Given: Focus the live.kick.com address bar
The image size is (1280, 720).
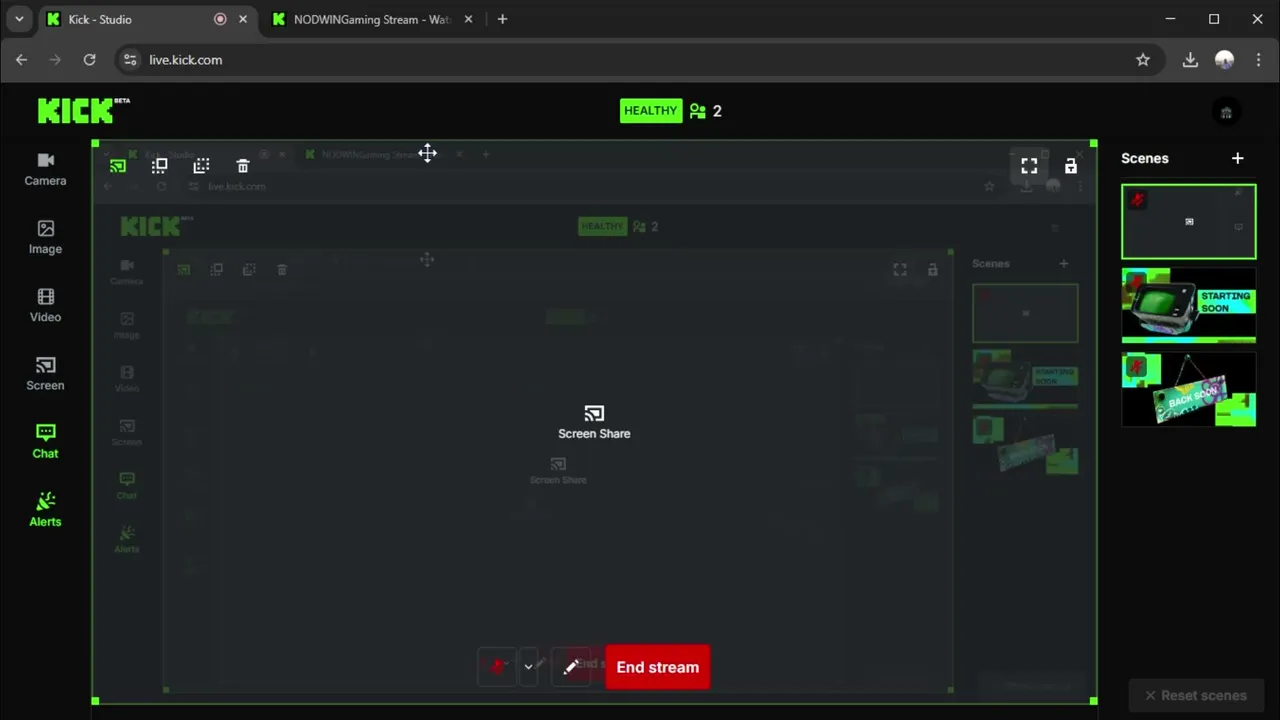Looking at the screenshot, I should point(640,60).
